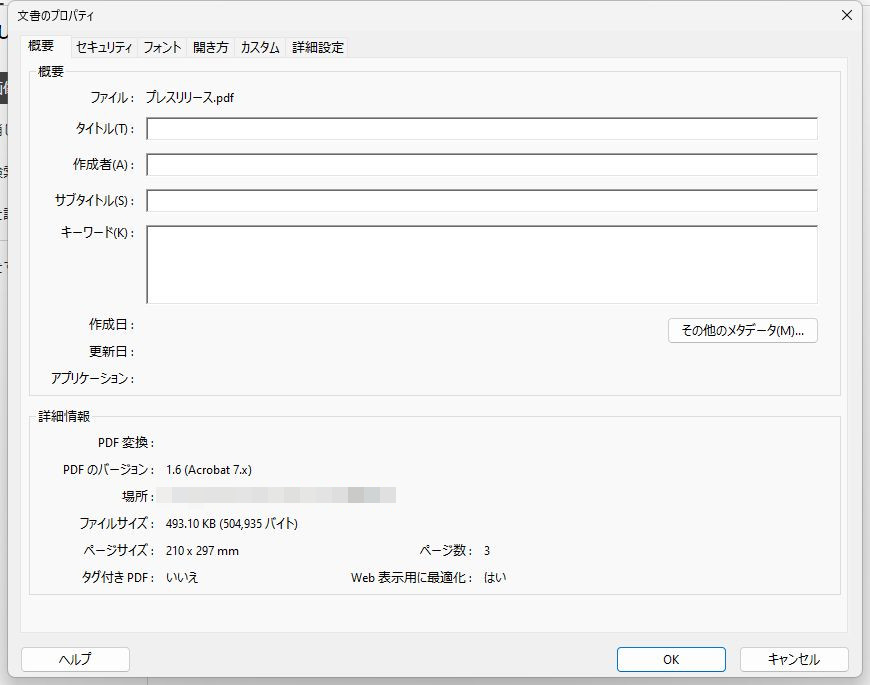Image resolution: width=870 pixels, height=685 pixels.
Task: Open the カスタム tab
Action: coord(258,46)
